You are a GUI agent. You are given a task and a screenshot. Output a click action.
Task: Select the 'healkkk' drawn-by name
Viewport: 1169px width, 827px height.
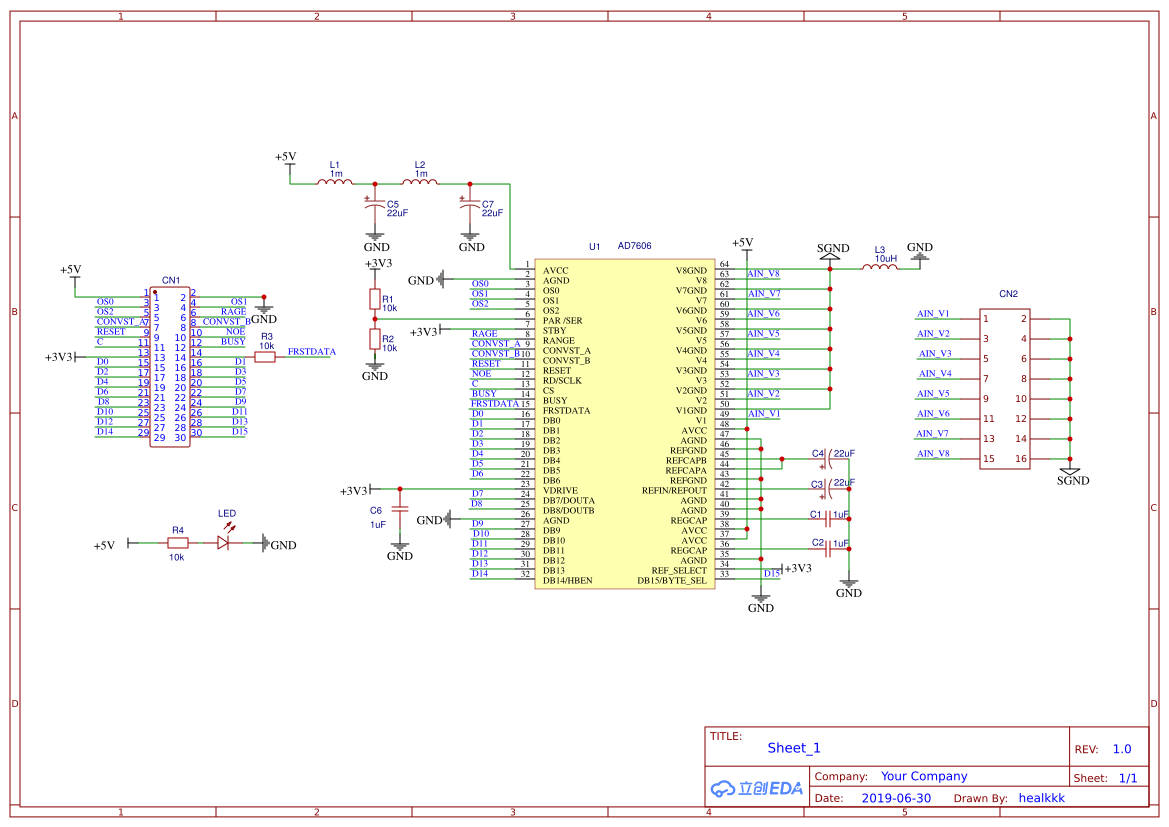point(1041,798)
